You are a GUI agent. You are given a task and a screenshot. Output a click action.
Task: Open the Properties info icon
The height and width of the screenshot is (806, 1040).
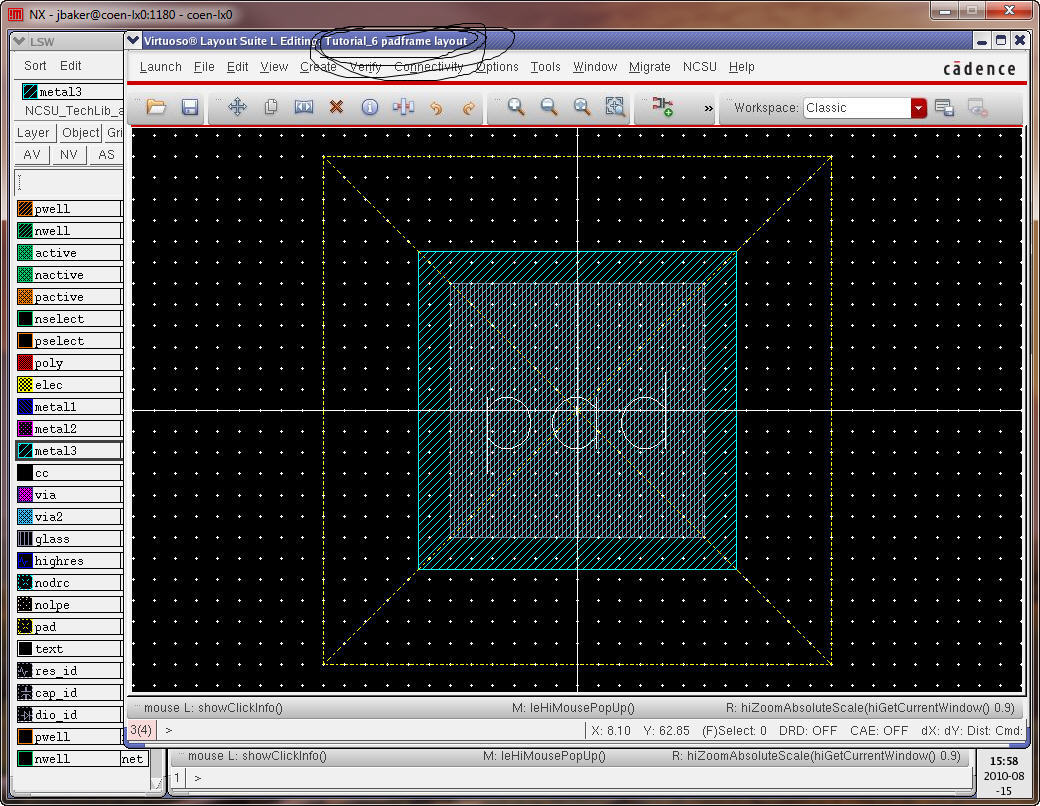point(369,107)
